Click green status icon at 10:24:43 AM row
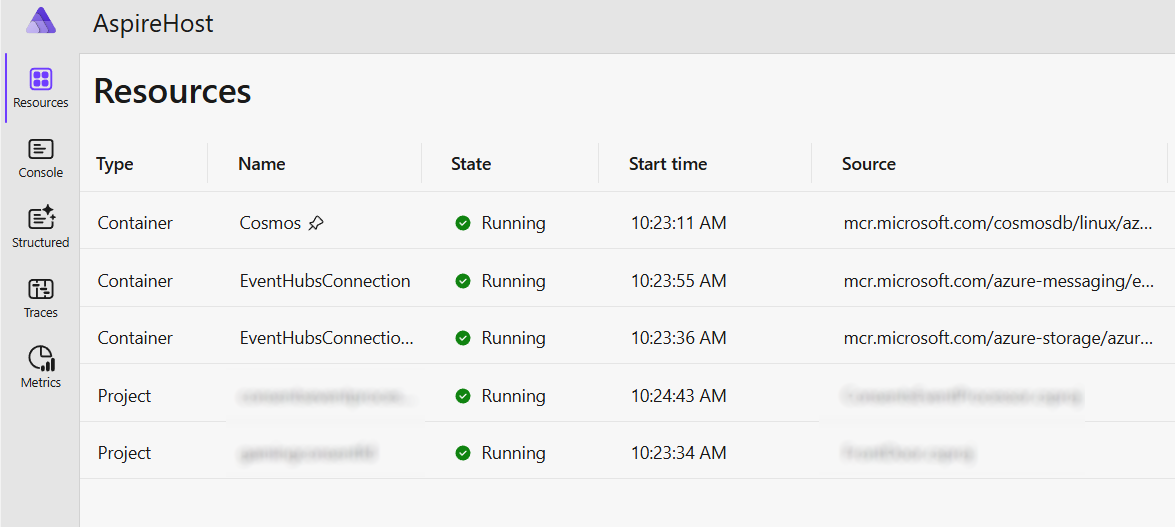 [463, 396]
